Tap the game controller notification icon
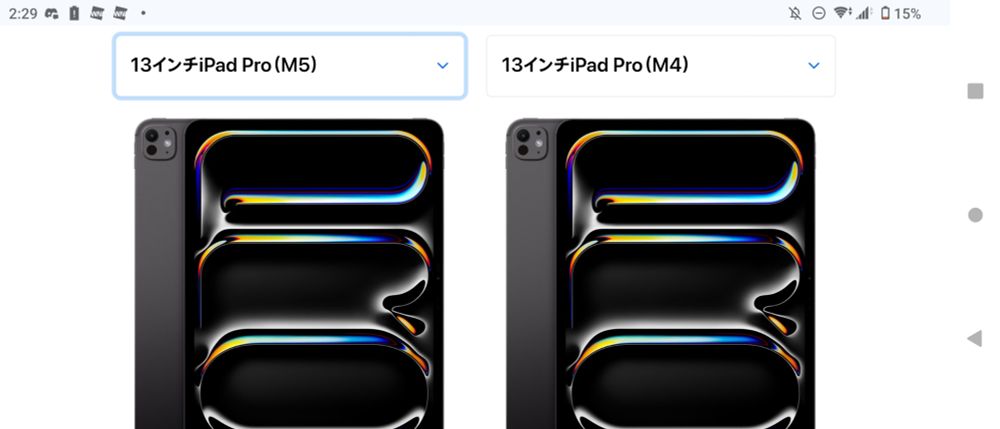This screenshot has height=429, width=1000. click(52, 13)
